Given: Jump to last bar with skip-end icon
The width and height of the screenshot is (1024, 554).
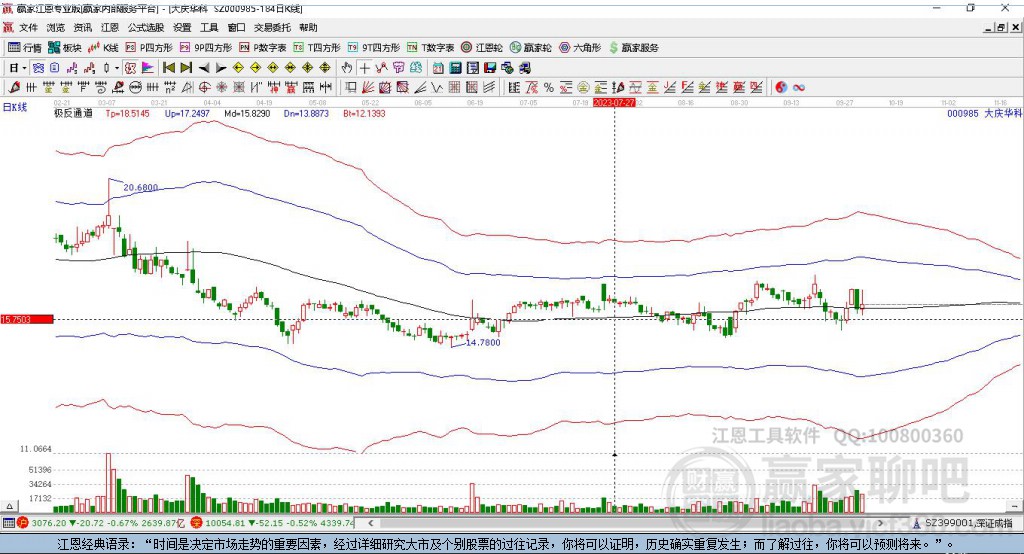Looking at the screenshot, I should tap(186, 68).
